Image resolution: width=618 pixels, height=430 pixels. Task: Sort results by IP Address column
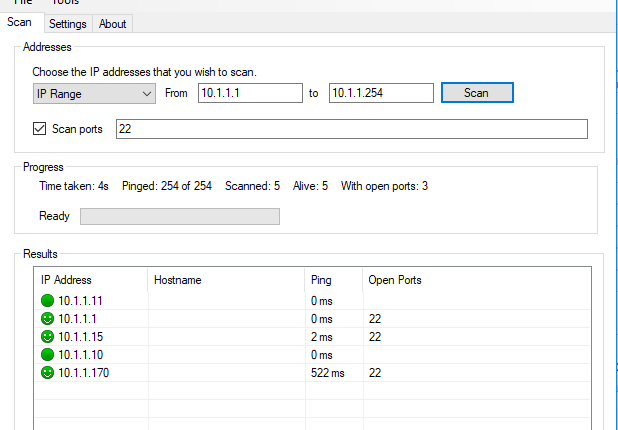pyautogui.click(x=91, y=280)
